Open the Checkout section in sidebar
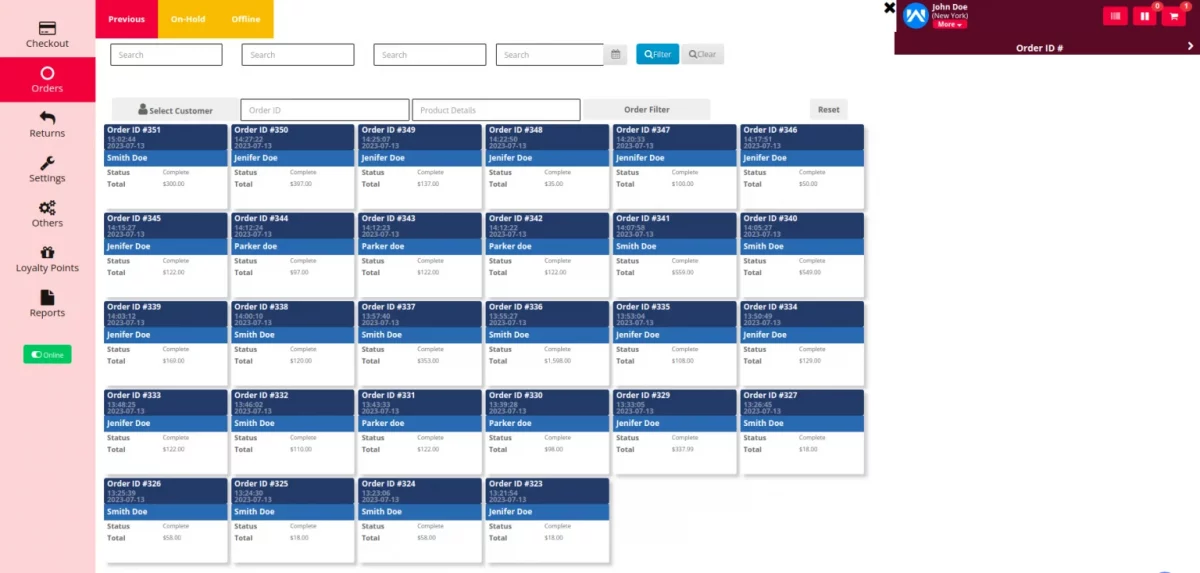This screenshot has width=1200, height=573. [47, 34]
